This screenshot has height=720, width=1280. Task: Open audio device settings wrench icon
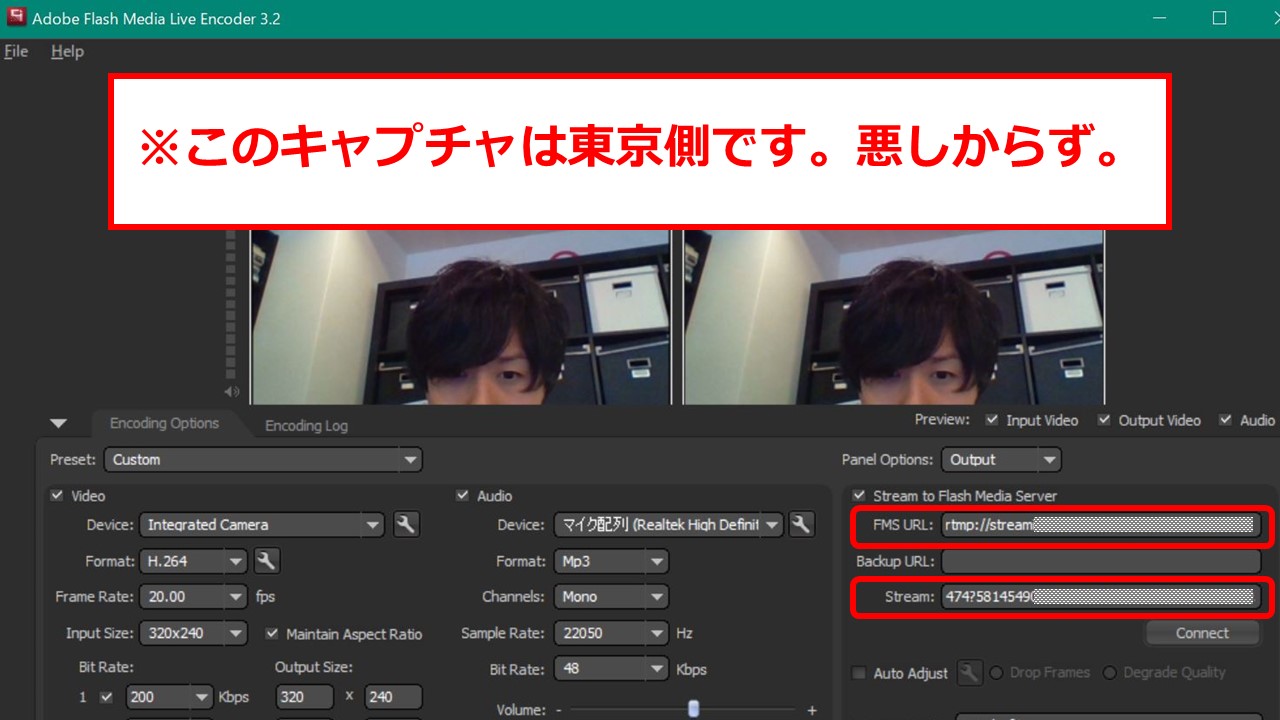(801, 524)
